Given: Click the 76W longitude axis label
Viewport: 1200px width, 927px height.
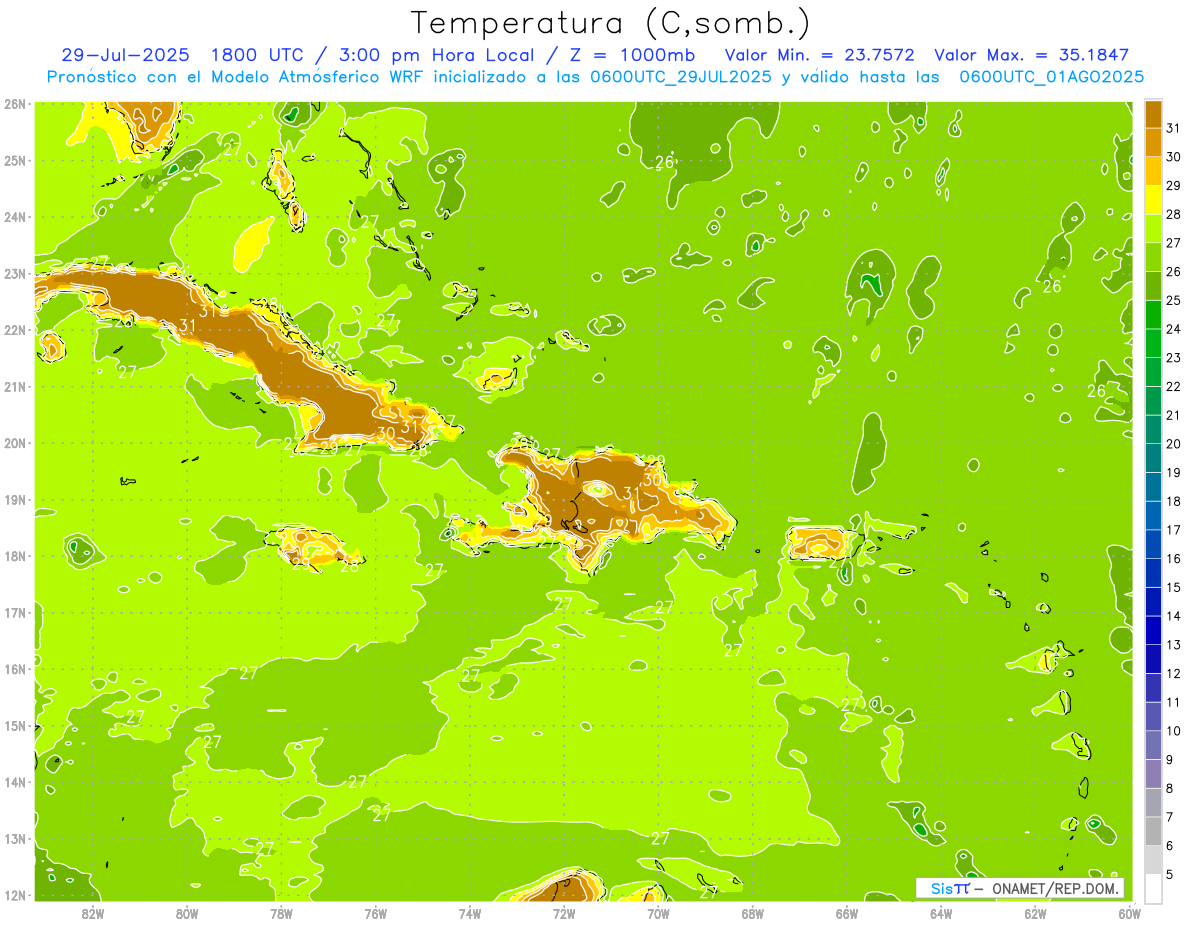Looking at the screenshot, I should pyautogui.click(x=375, y=913).
